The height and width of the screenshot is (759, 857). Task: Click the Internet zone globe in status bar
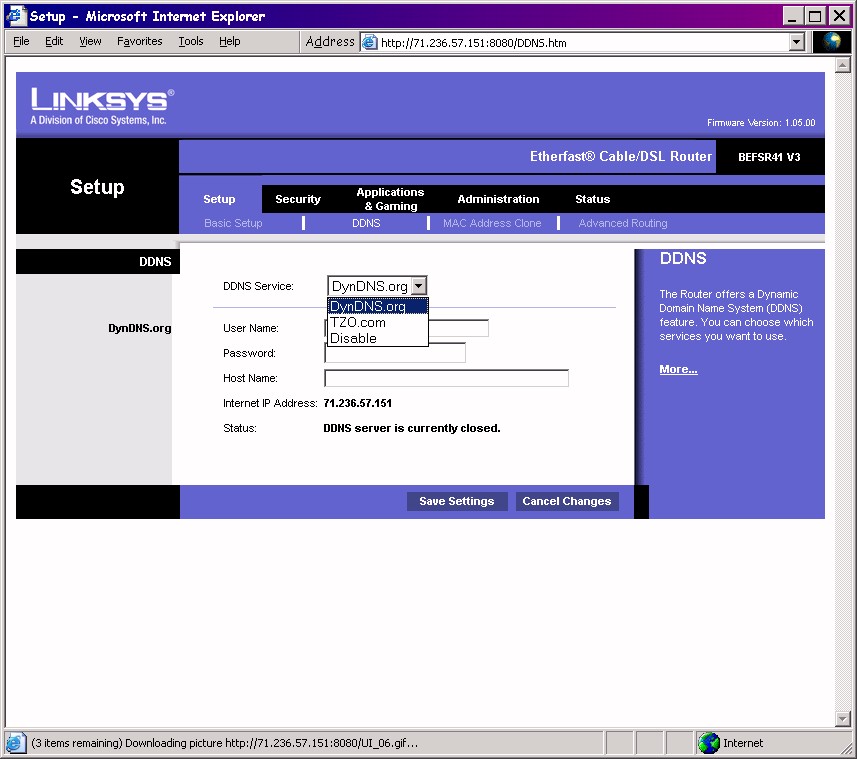[709, 743]
